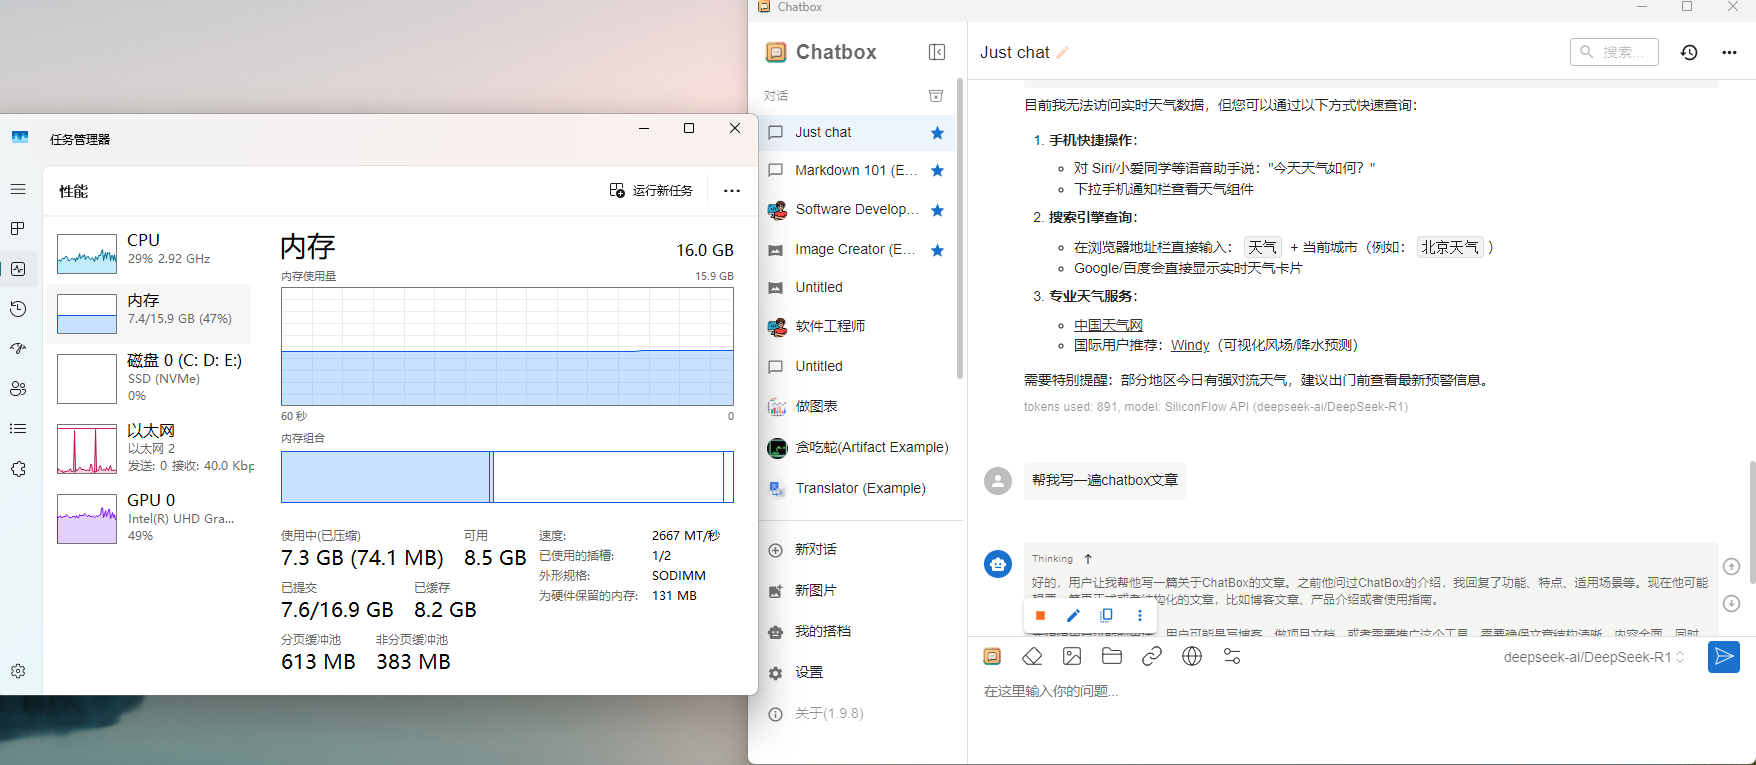Screen dimensions: 1756x765
Task: Open Processes page icon in Task Manager sidebar
Action: [x=18, y=229]
